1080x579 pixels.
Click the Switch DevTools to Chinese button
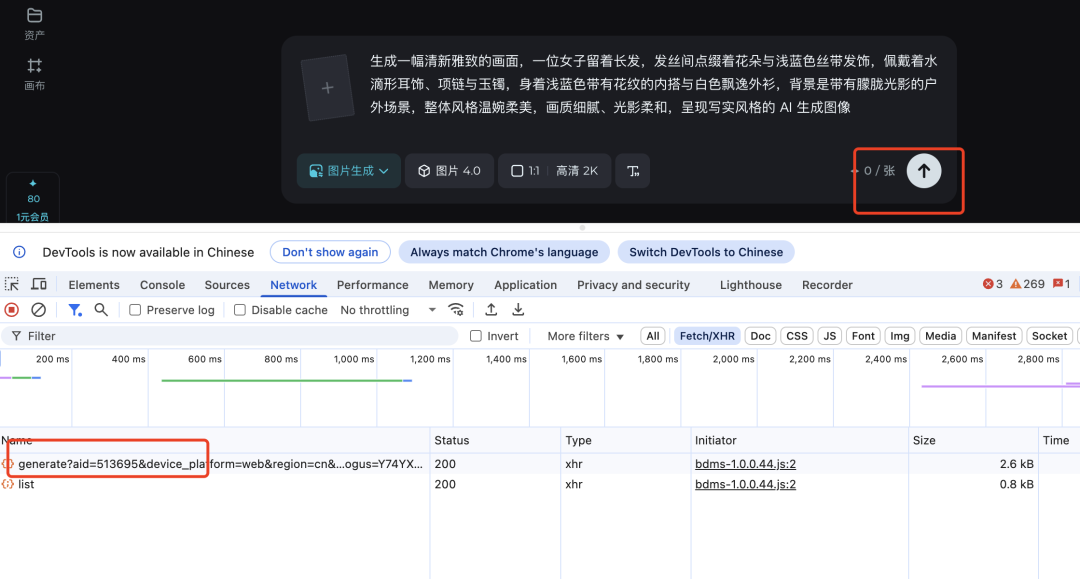(x=706, y=251)
